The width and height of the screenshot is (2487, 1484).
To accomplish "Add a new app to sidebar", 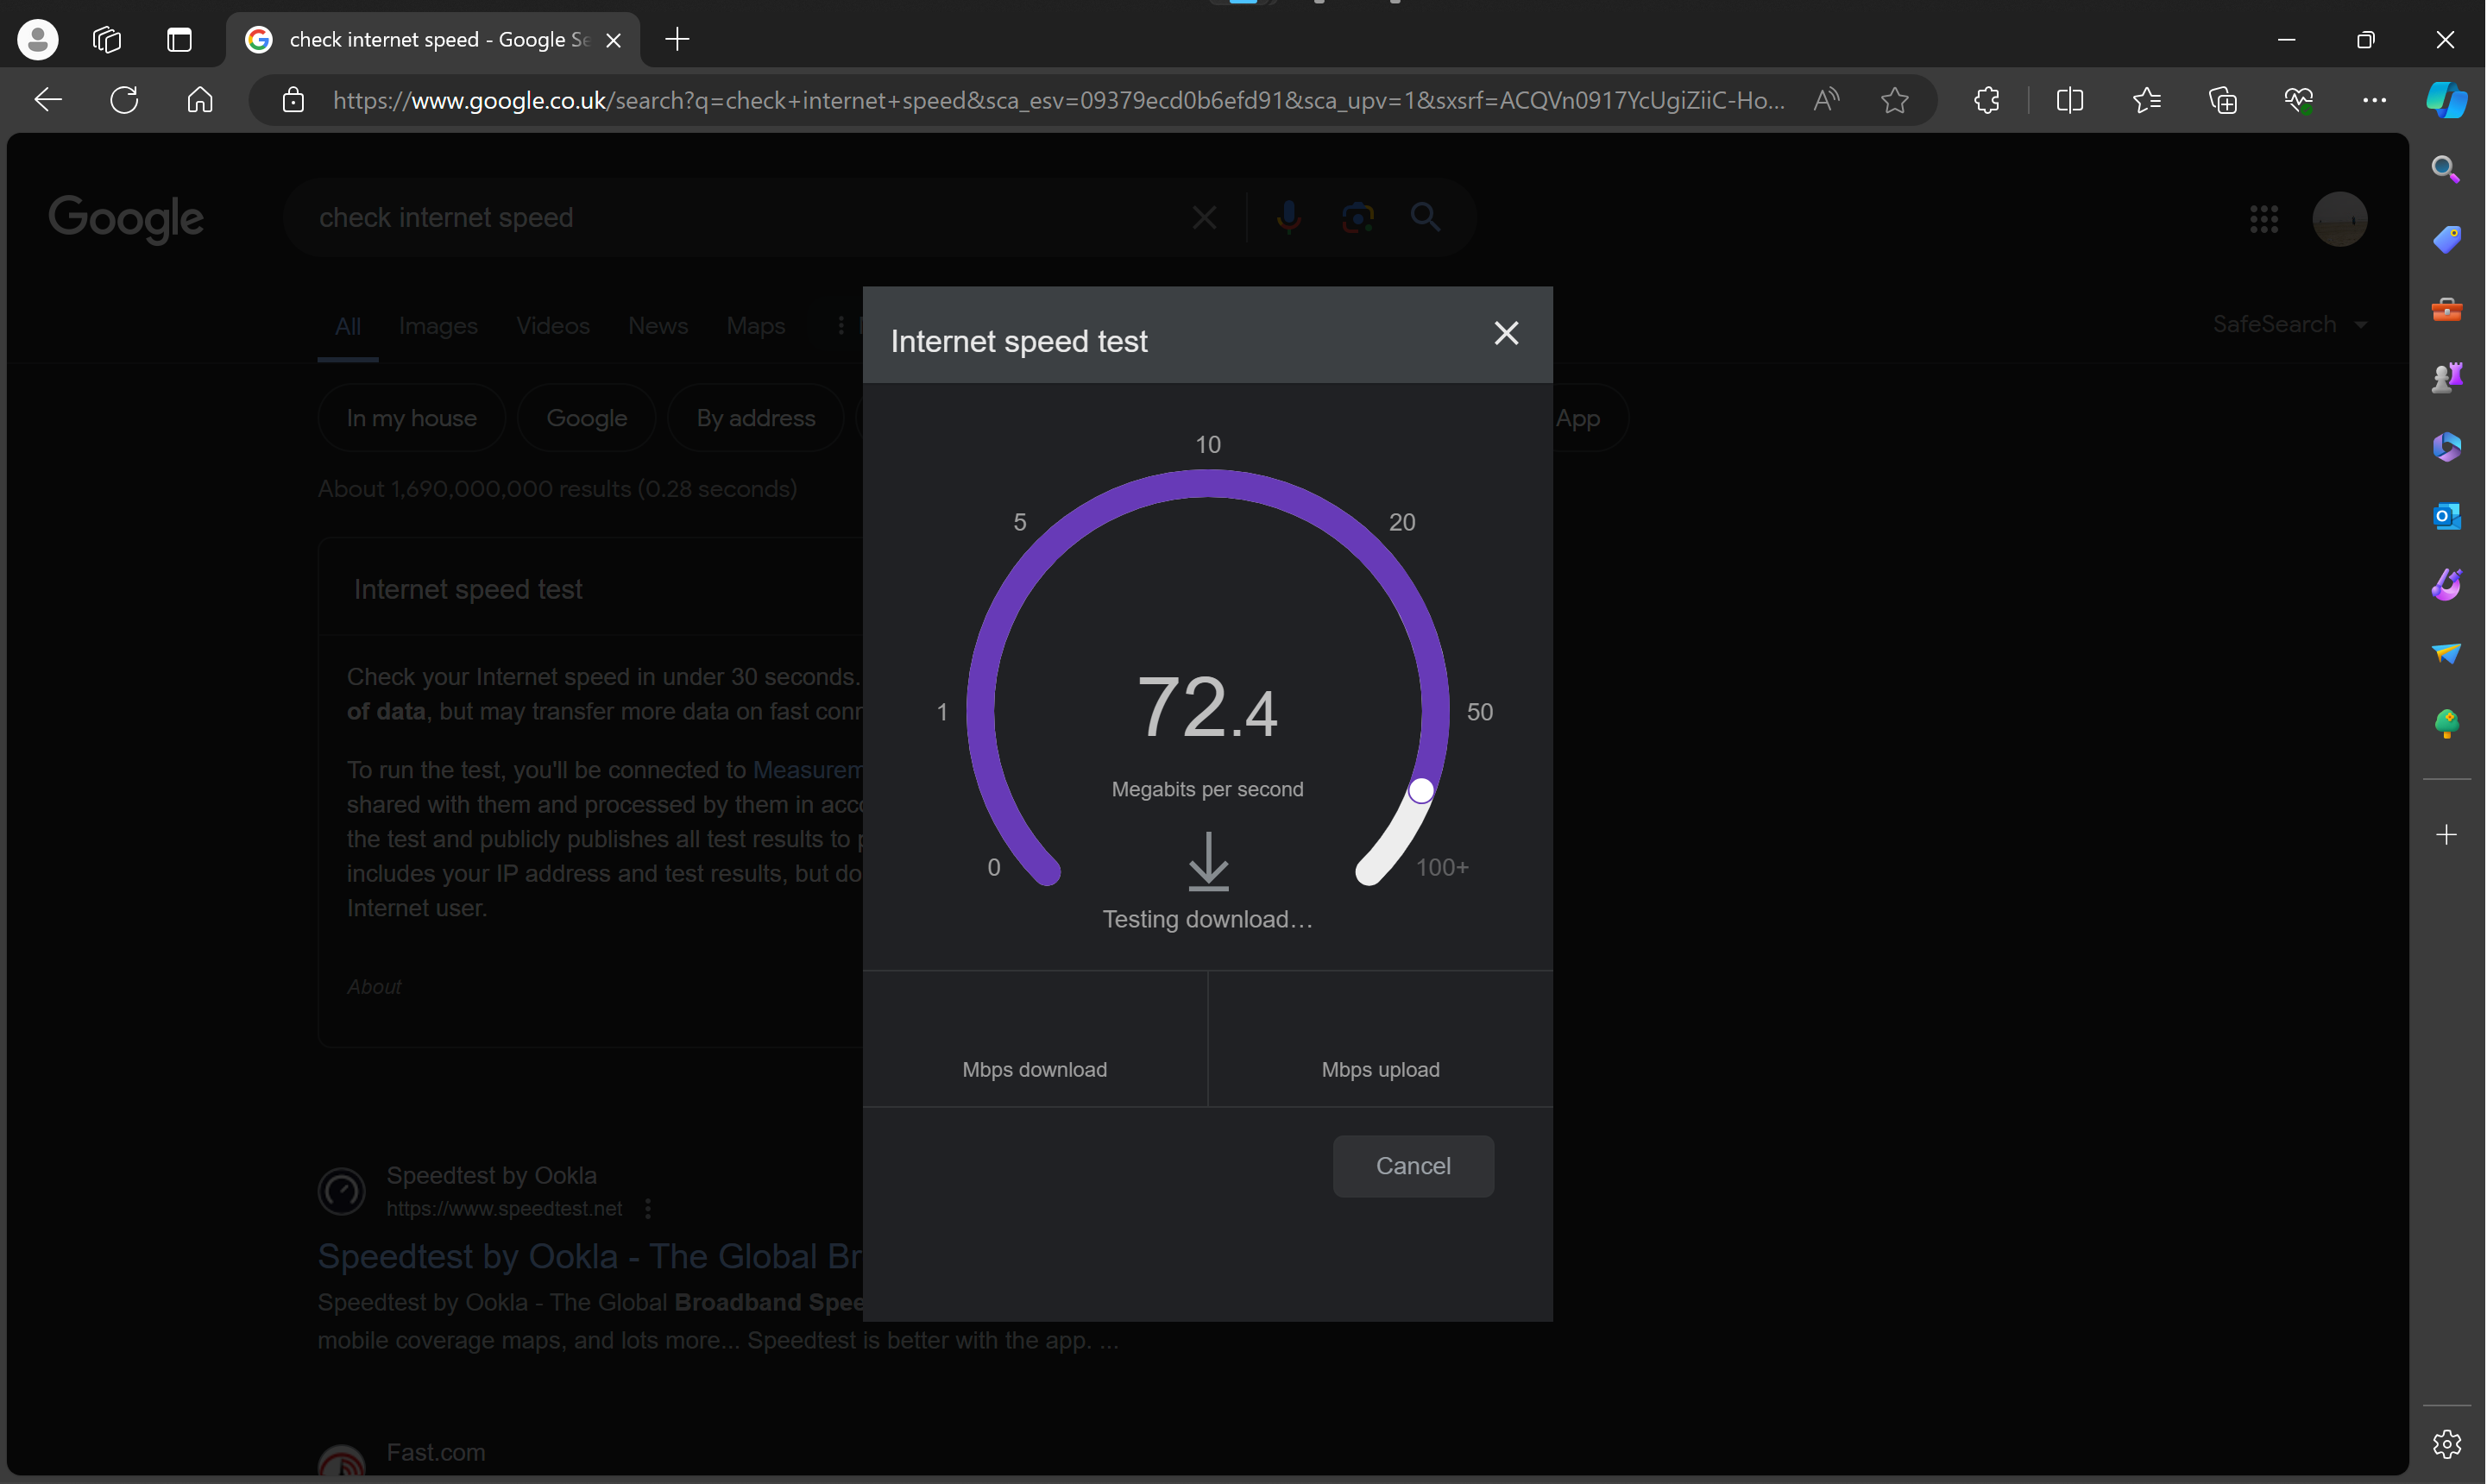I will click(2446, 834).
